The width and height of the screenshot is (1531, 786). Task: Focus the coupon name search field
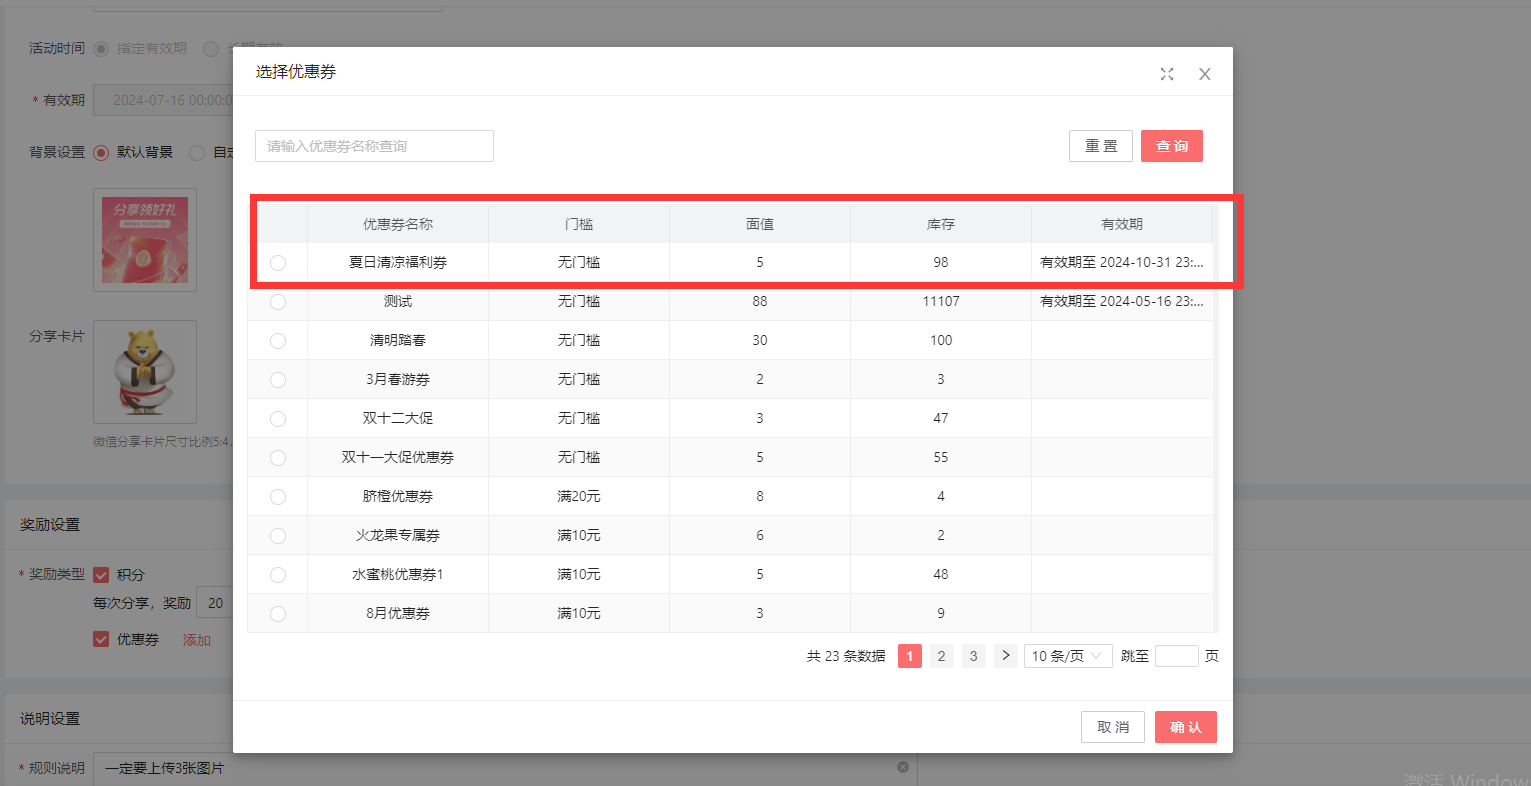pos(374,146)
